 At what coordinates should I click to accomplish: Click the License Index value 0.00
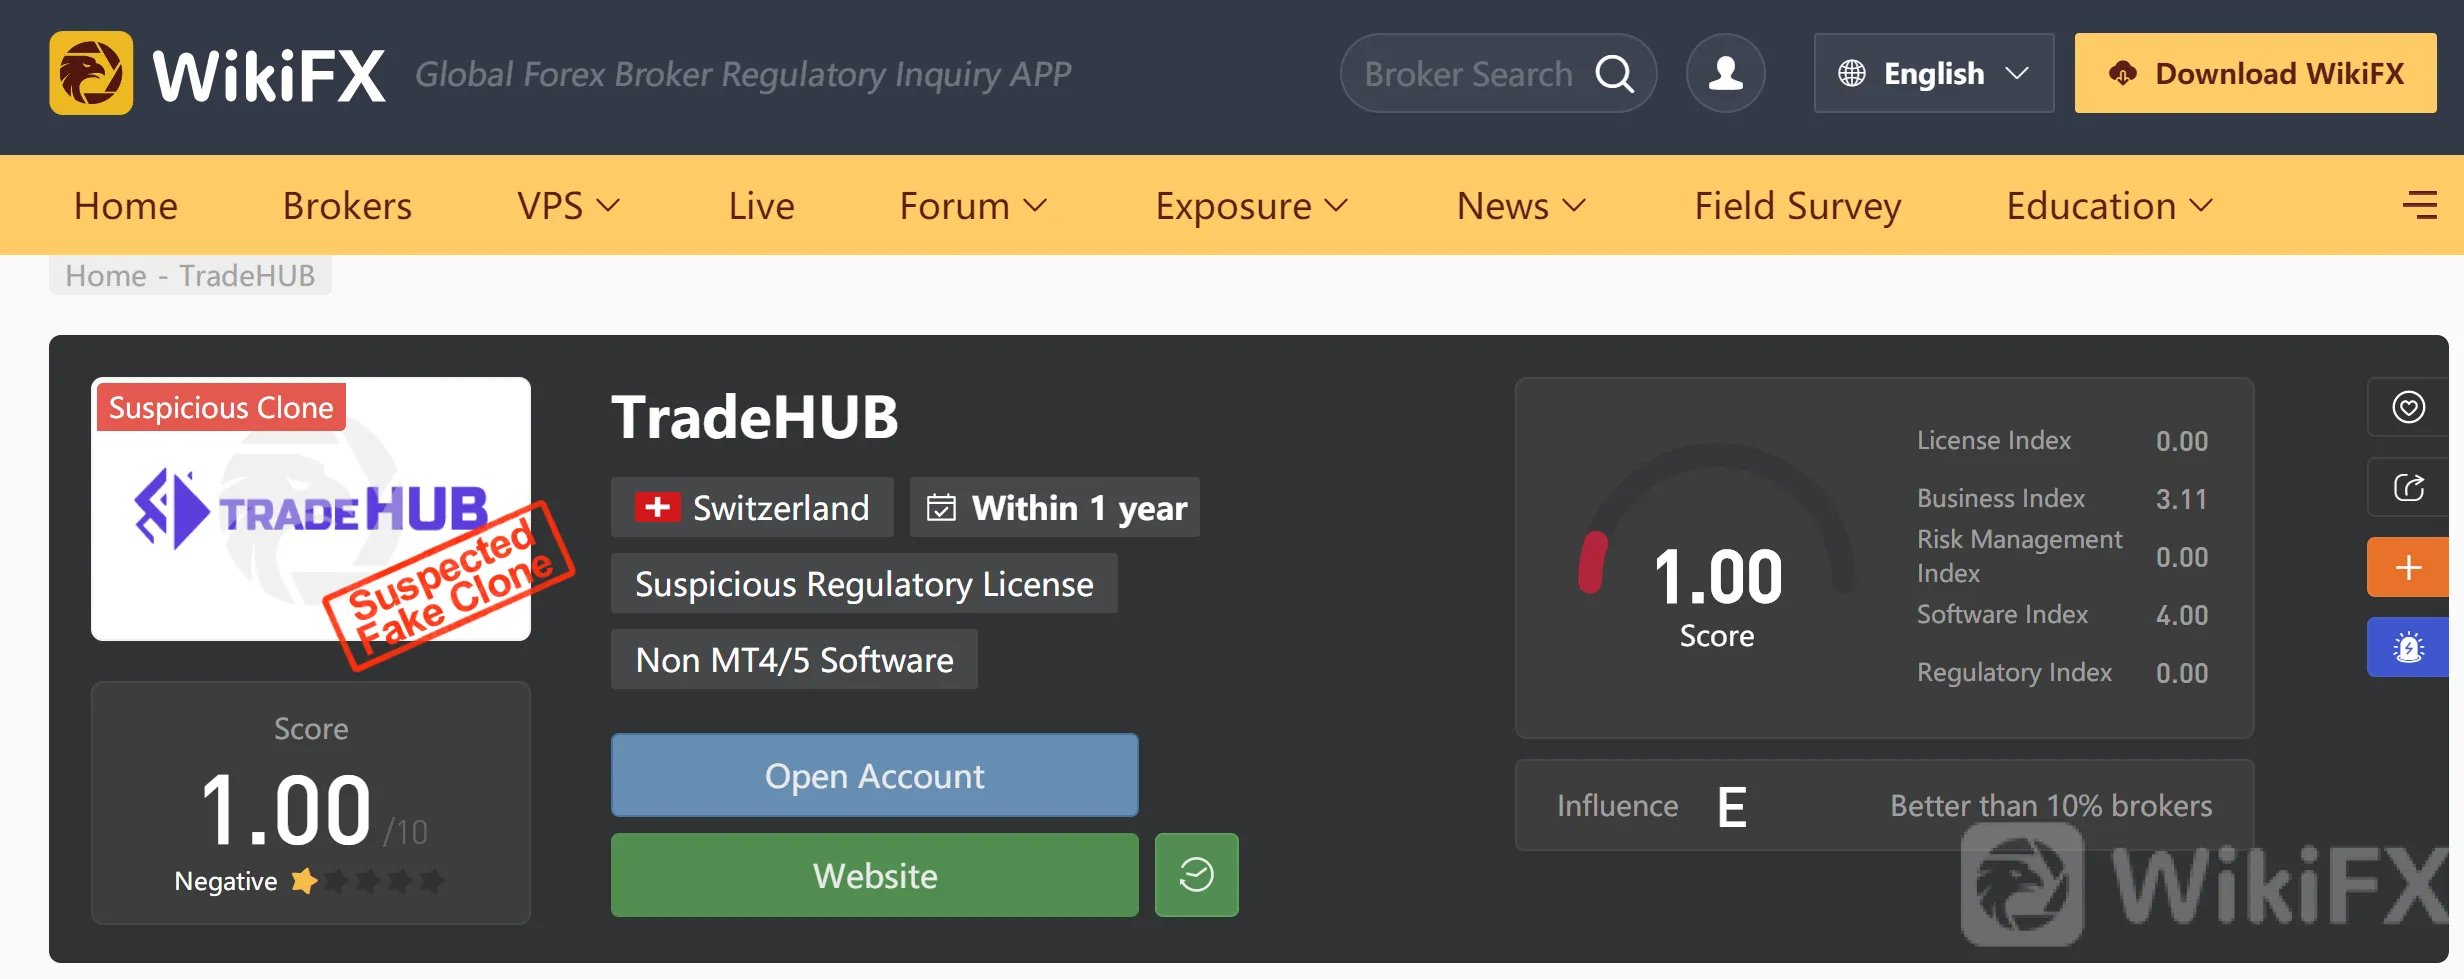(x=2181, y=441)
